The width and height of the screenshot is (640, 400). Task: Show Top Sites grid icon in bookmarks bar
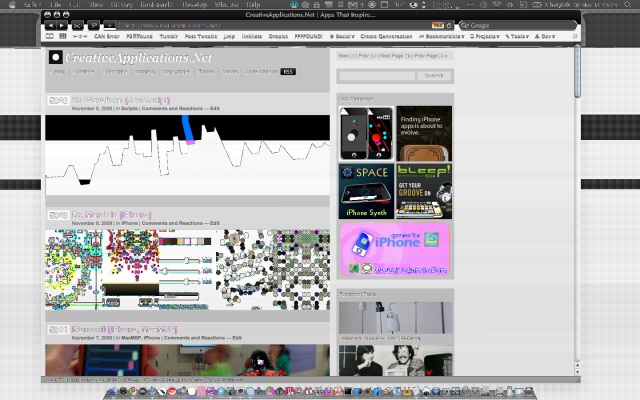pos(62,36)
